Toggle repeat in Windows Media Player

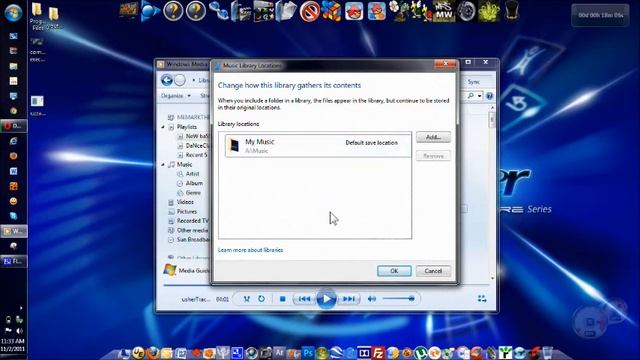coord(261,299)
